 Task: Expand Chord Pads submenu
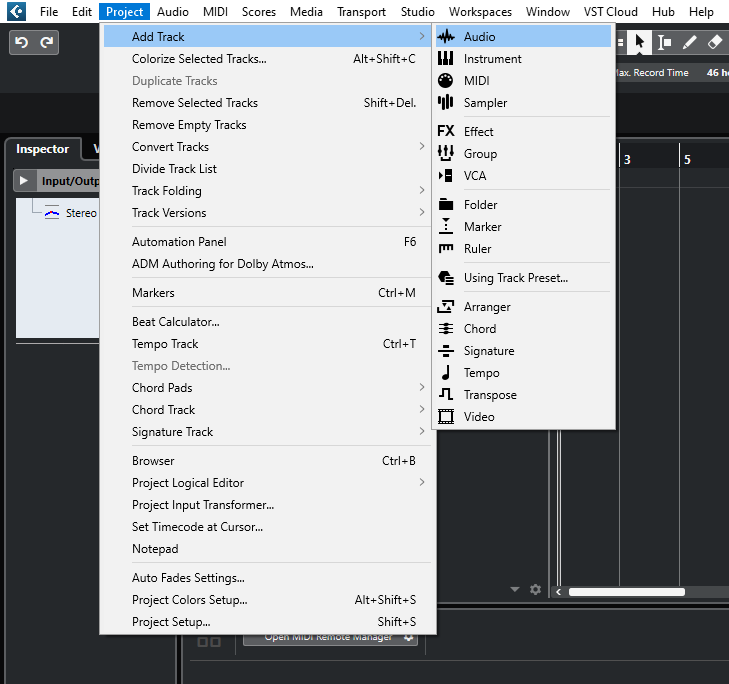tap(422, 387)
